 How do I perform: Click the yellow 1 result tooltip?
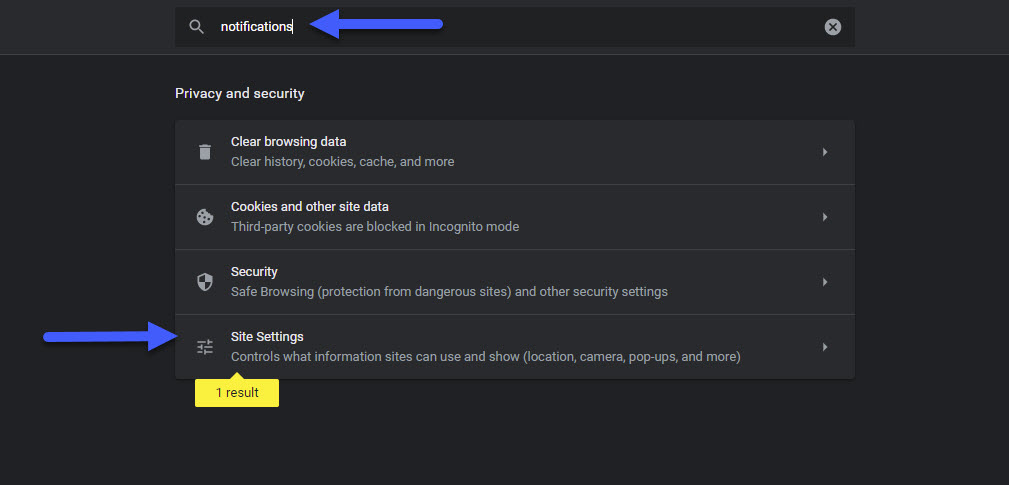pyautogui.click(x=237, y=392)
